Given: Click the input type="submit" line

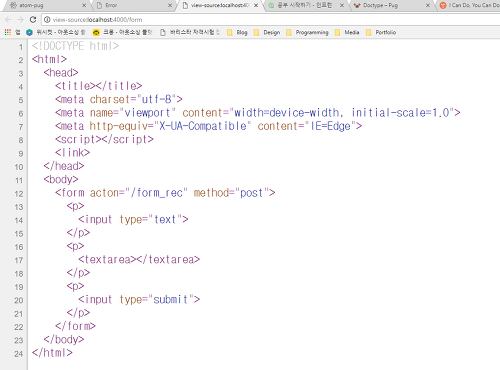Looking at the screenshot, I should point(139,299).
